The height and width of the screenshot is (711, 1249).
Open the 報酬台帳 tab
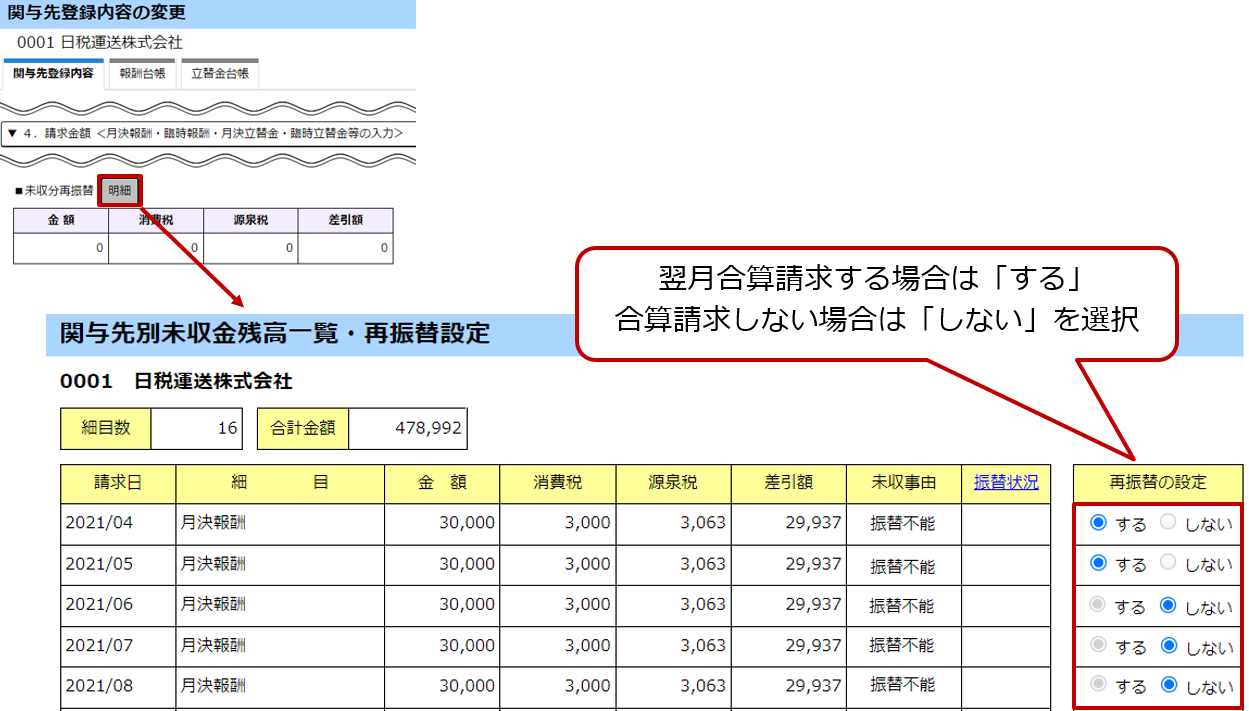pos(142,74)
